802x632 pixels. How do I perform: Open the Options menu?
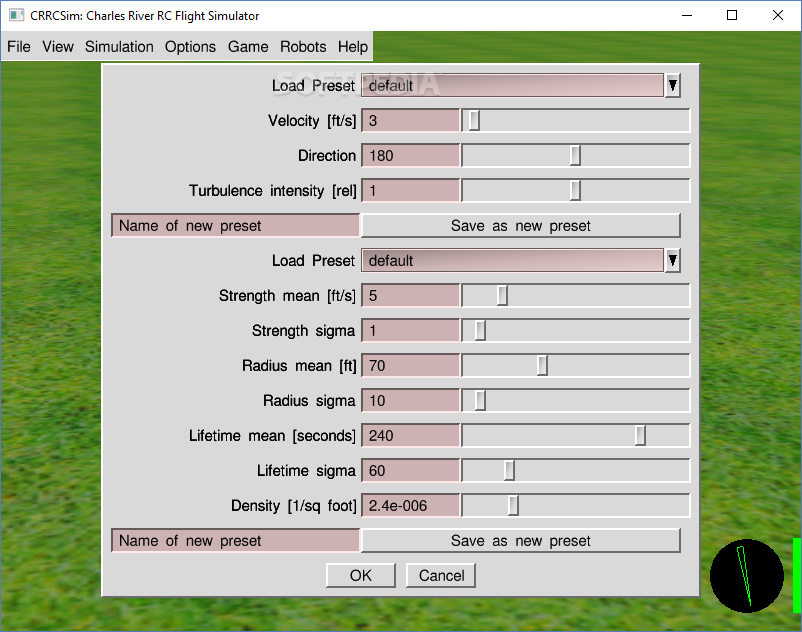(x=190, y=47)
